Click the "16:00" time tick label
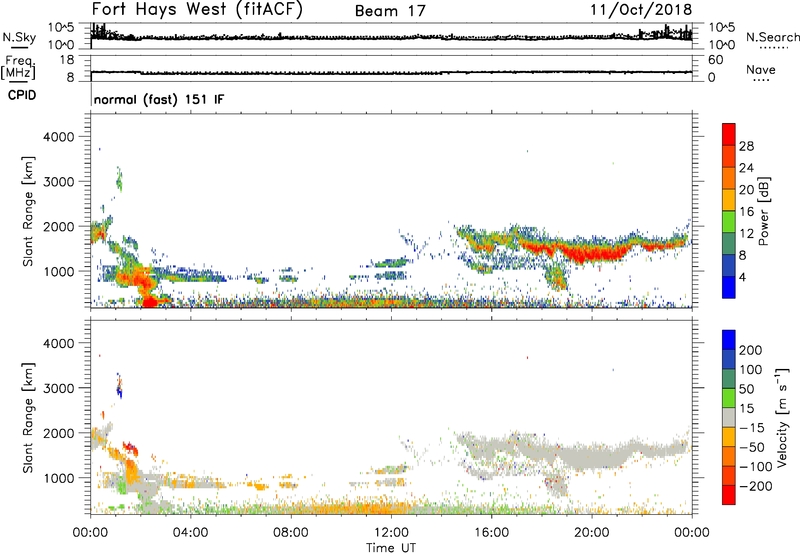This screenshot has width=800, height=554. (491, 533)
